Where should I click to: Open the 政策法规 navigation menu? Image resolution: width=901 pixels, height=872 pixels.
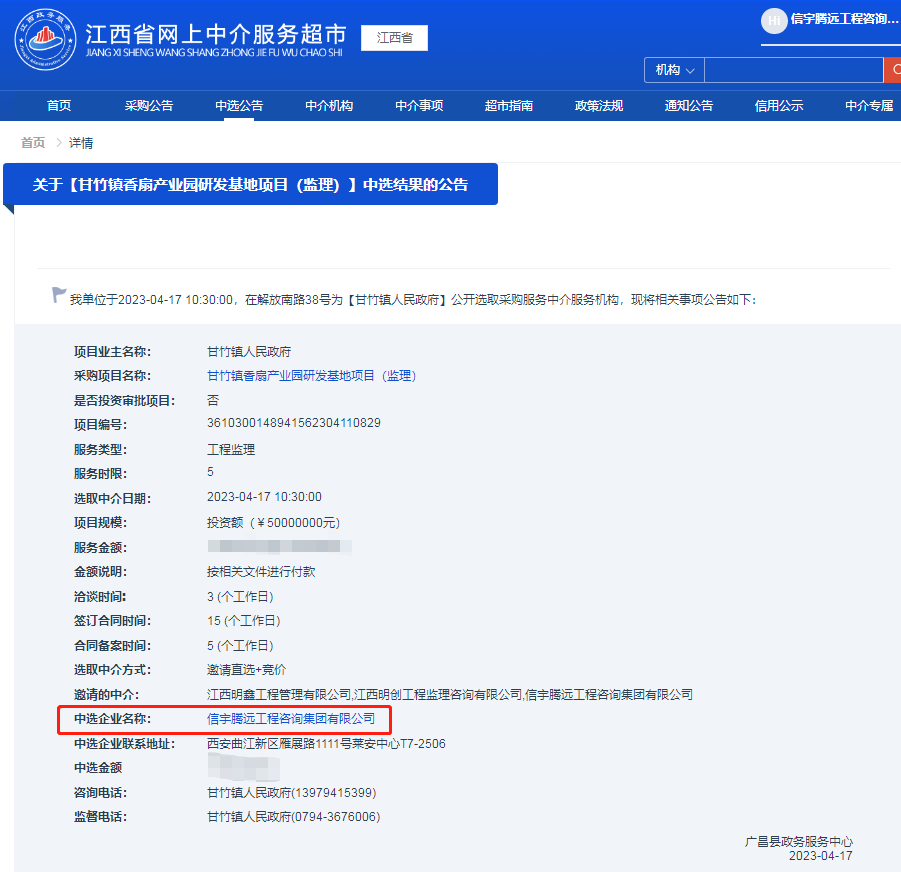coord(598,104)
